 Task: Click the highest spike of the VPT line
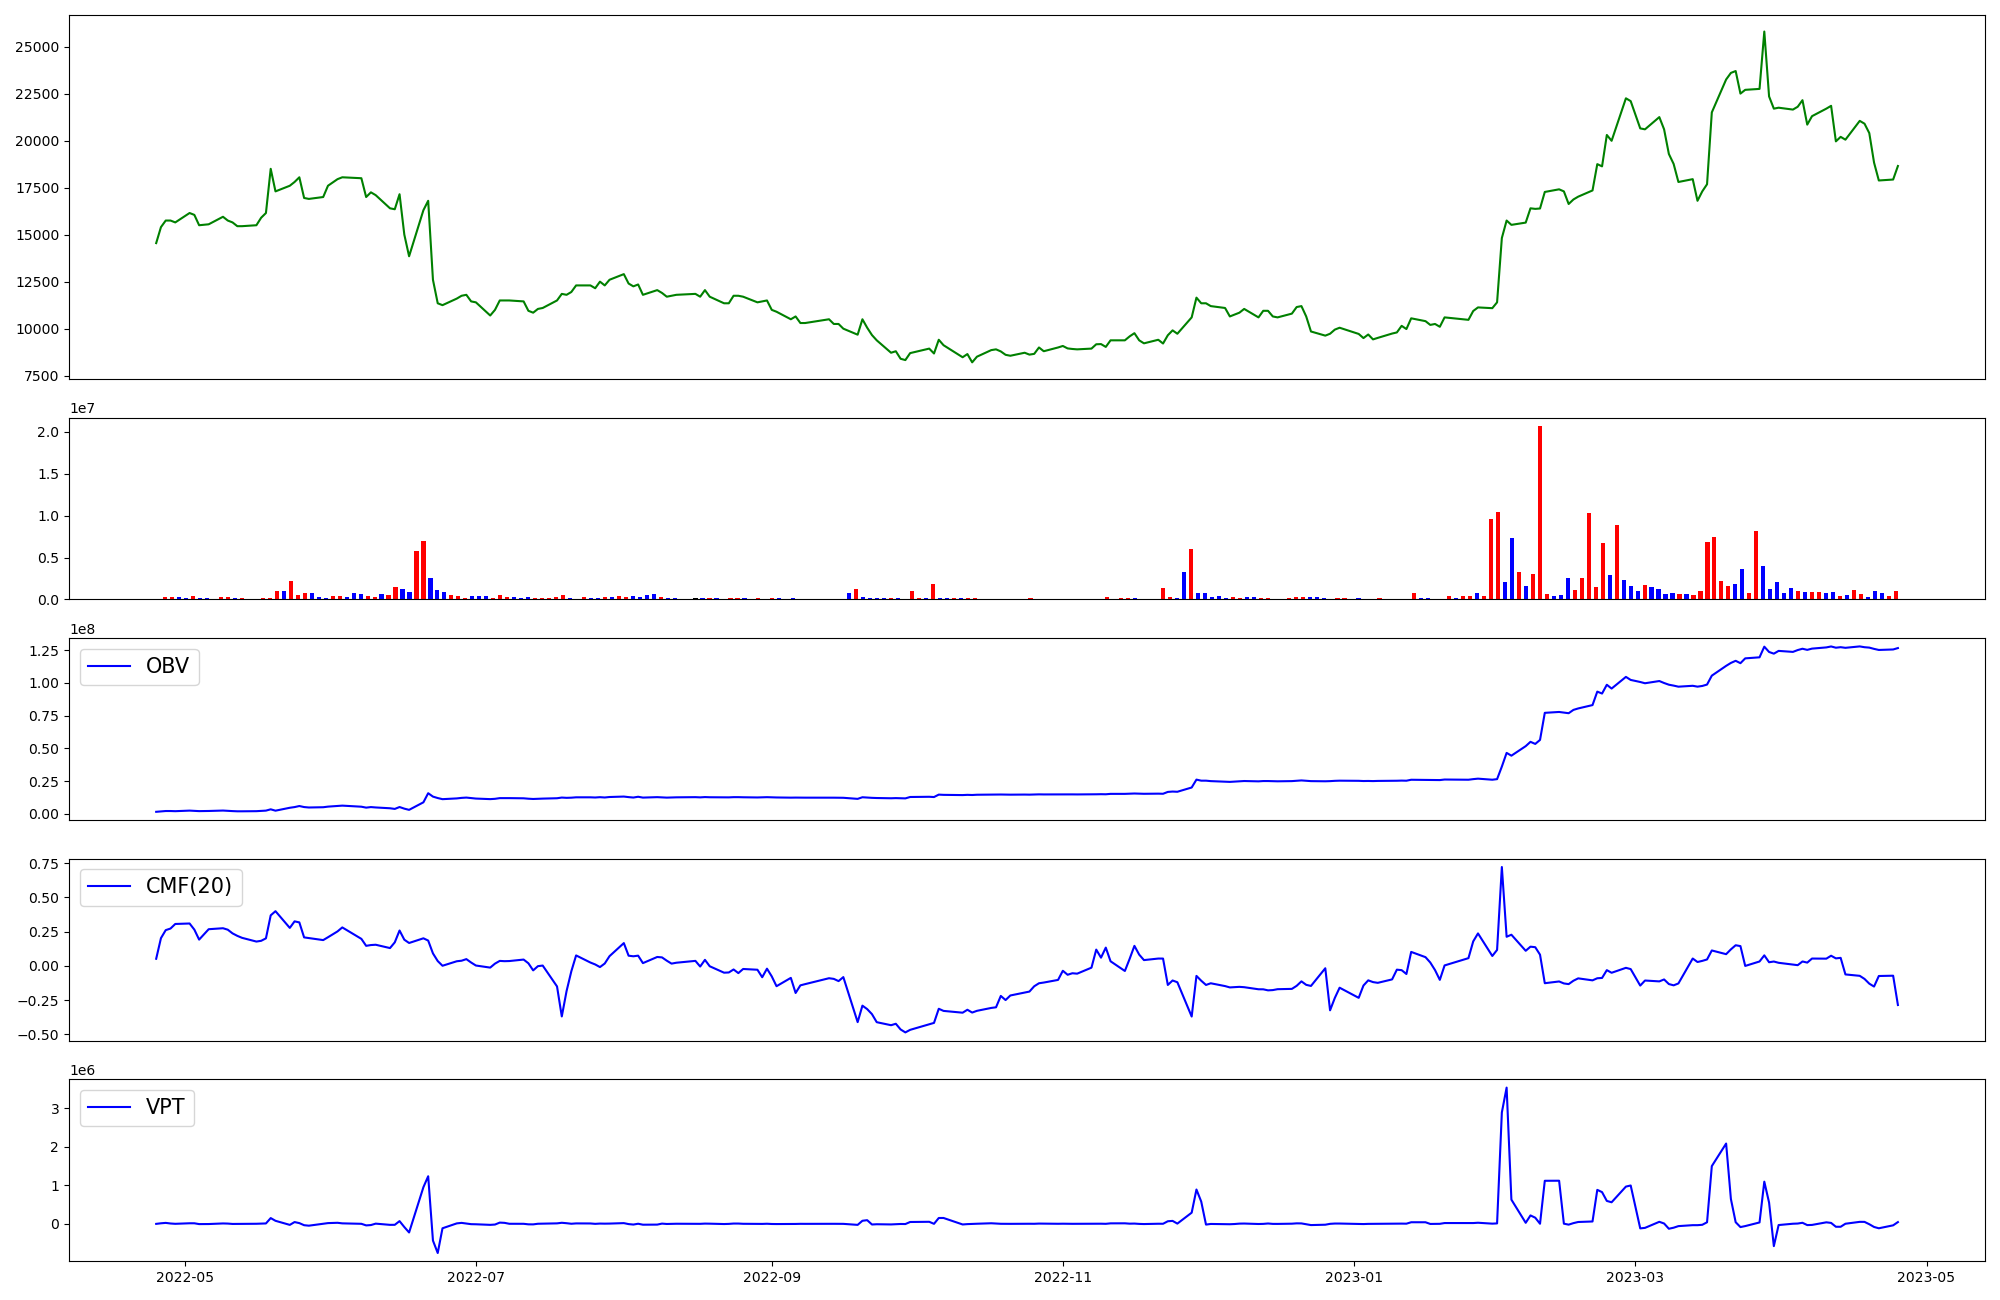click(x=1506, y=1089)
